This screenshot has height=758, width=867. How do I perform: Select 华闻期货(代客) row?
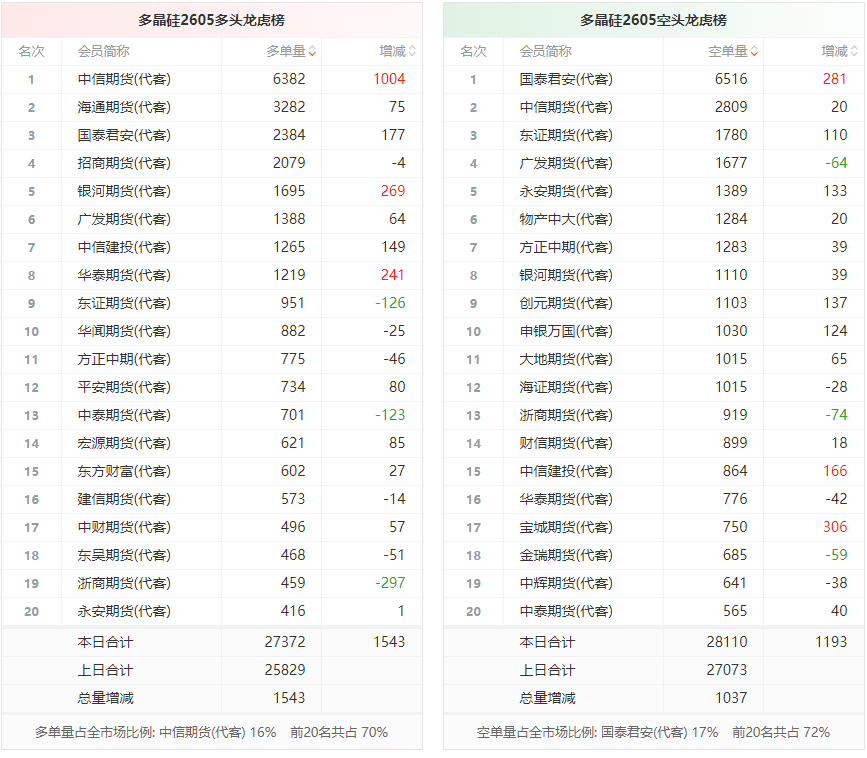[x=212, y=331]
